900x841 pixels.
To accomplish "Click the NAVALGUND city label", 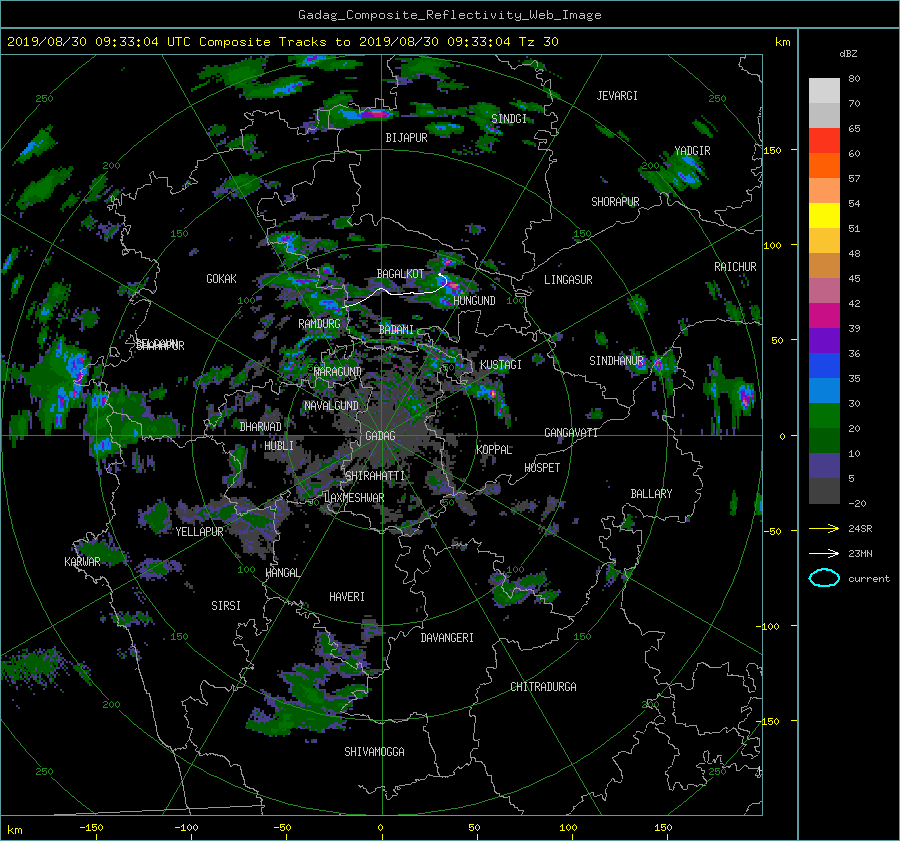I will point(331,406).
